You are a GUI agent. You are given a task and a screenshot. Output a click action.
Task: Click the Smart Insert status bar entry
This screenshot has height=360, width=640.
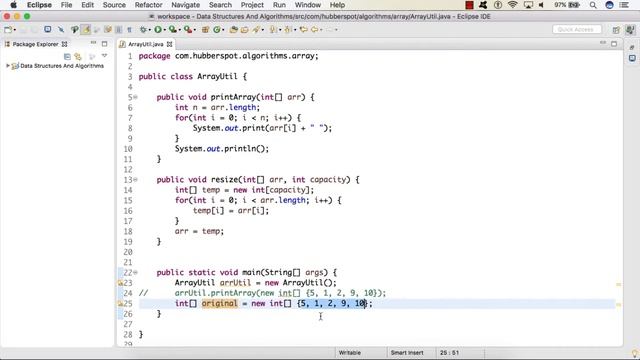pyautogui.click(x=407, y=353)
